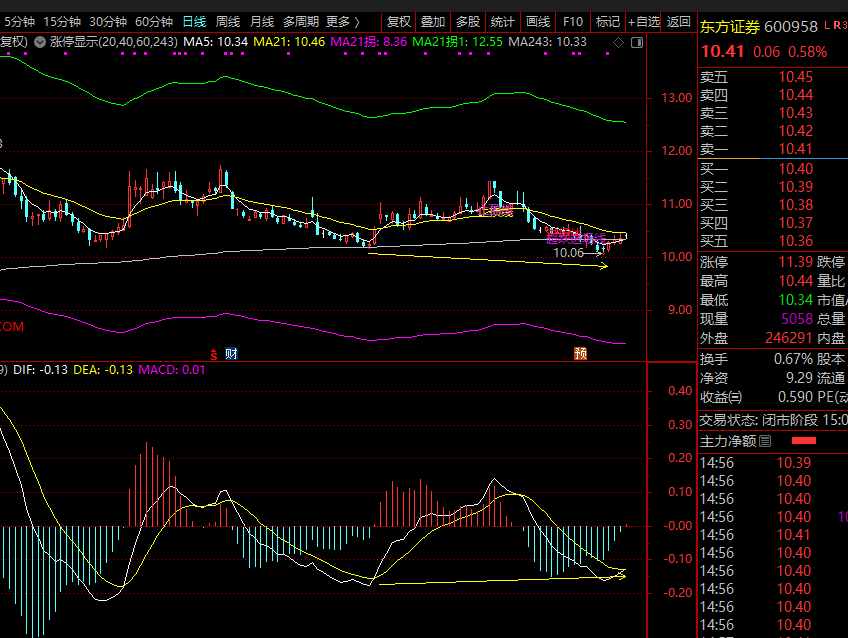Click the 标记 mark button
This screenshot has width=848, height=638.
(607, 22)
